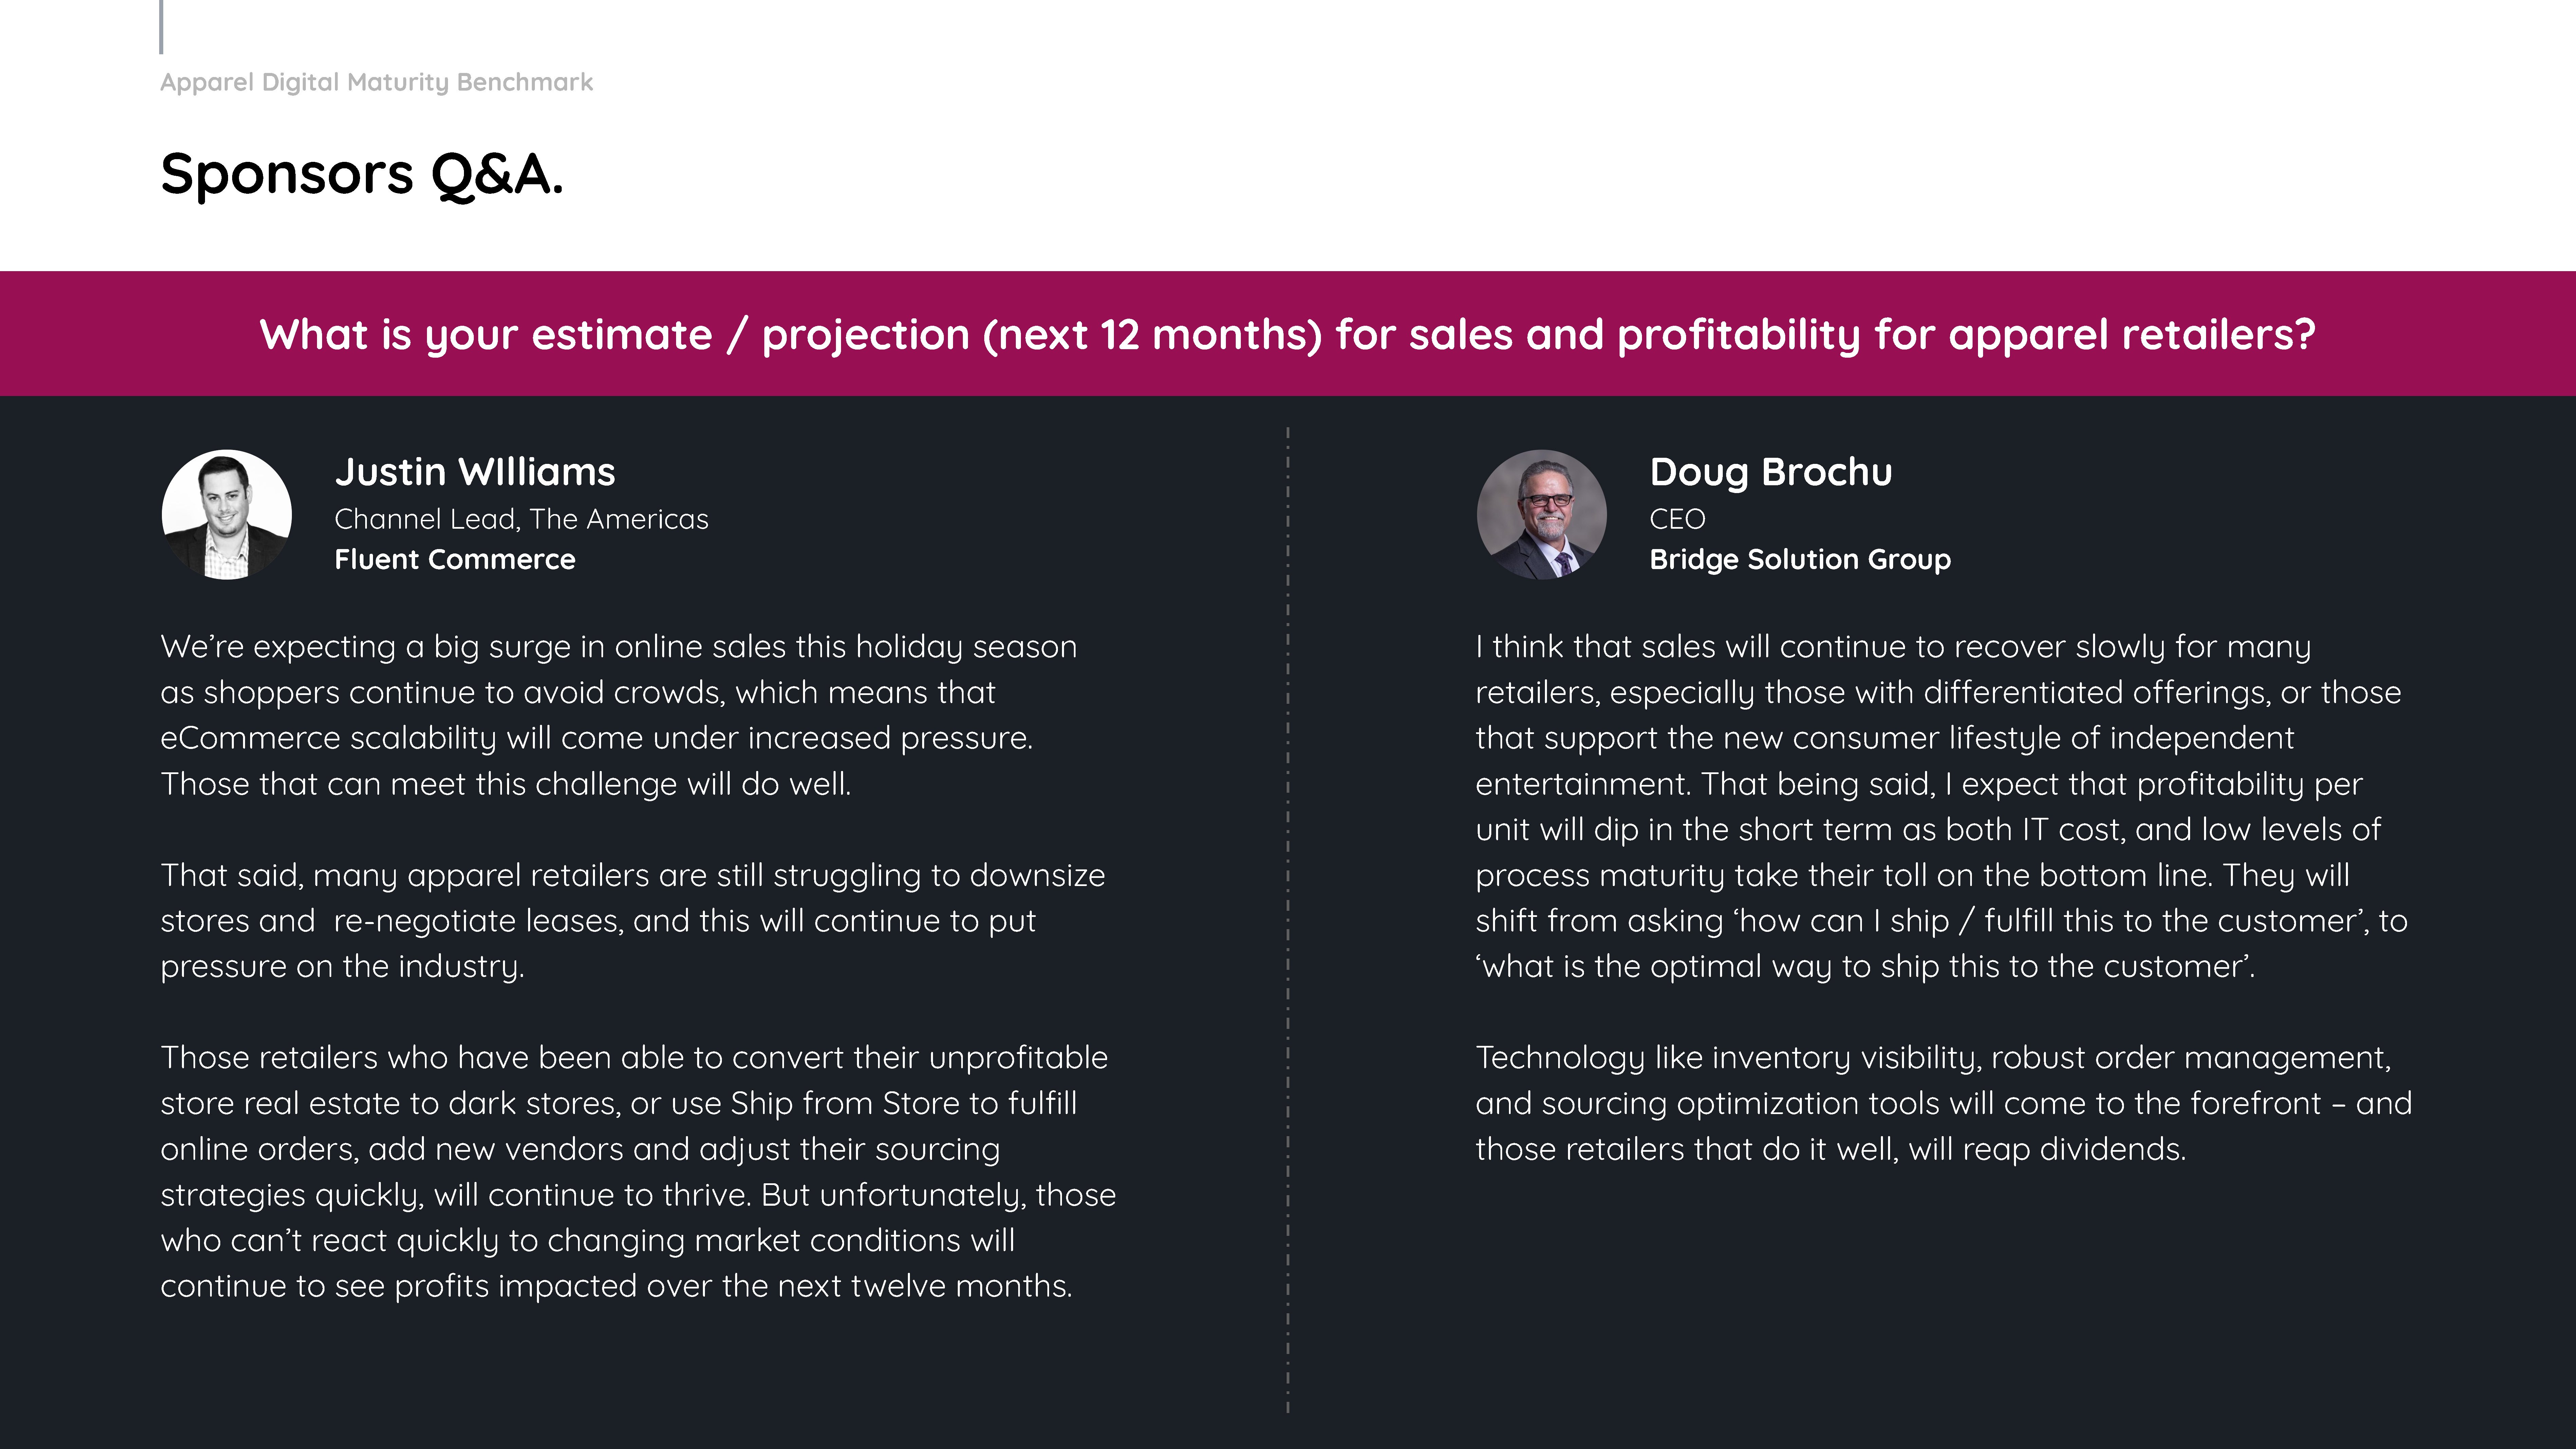
Task: Click the paragraph starting "That said, many apparel"
Action: pyautogui.click(x=633, y=920)
